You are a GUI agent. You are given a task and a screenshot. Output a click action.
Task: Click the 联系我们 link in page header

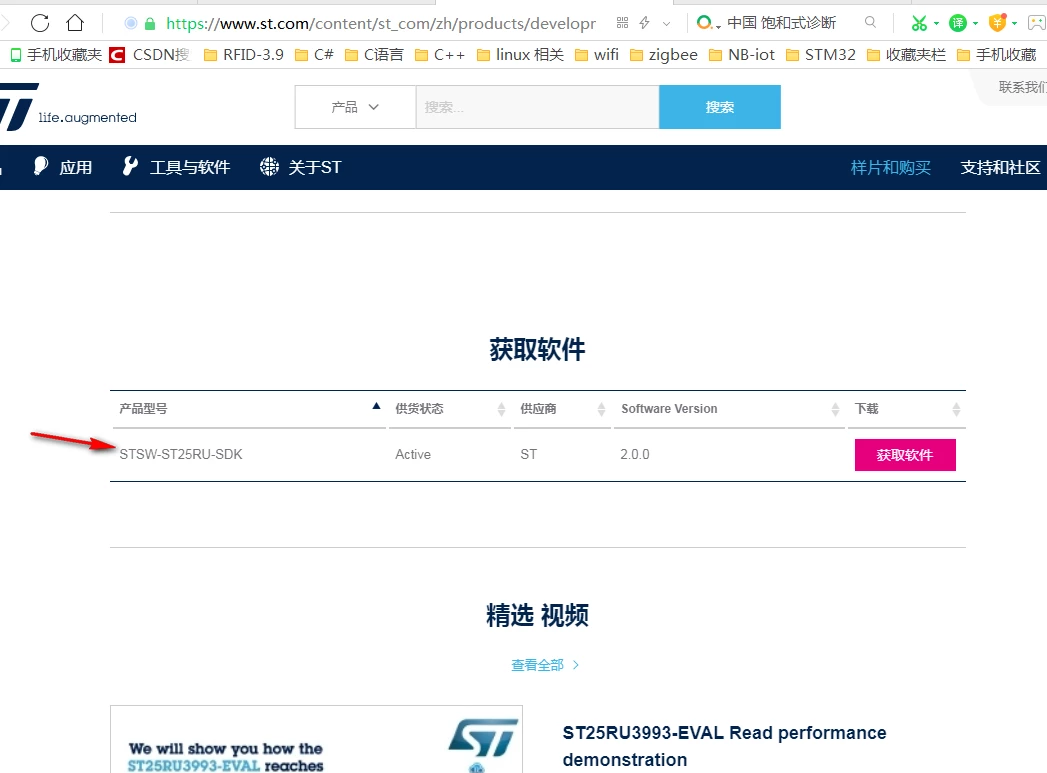[1022, 87]
